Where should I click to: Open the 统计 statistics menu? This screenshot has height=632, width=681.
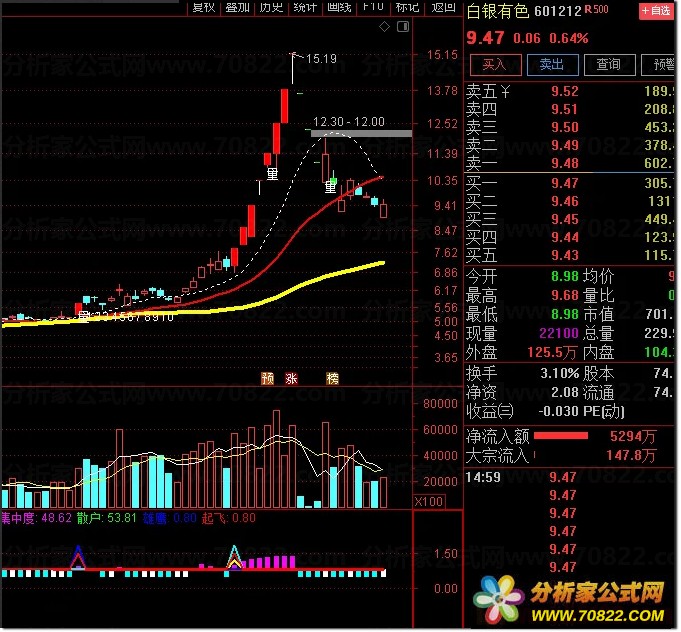(x=305, y=7)
